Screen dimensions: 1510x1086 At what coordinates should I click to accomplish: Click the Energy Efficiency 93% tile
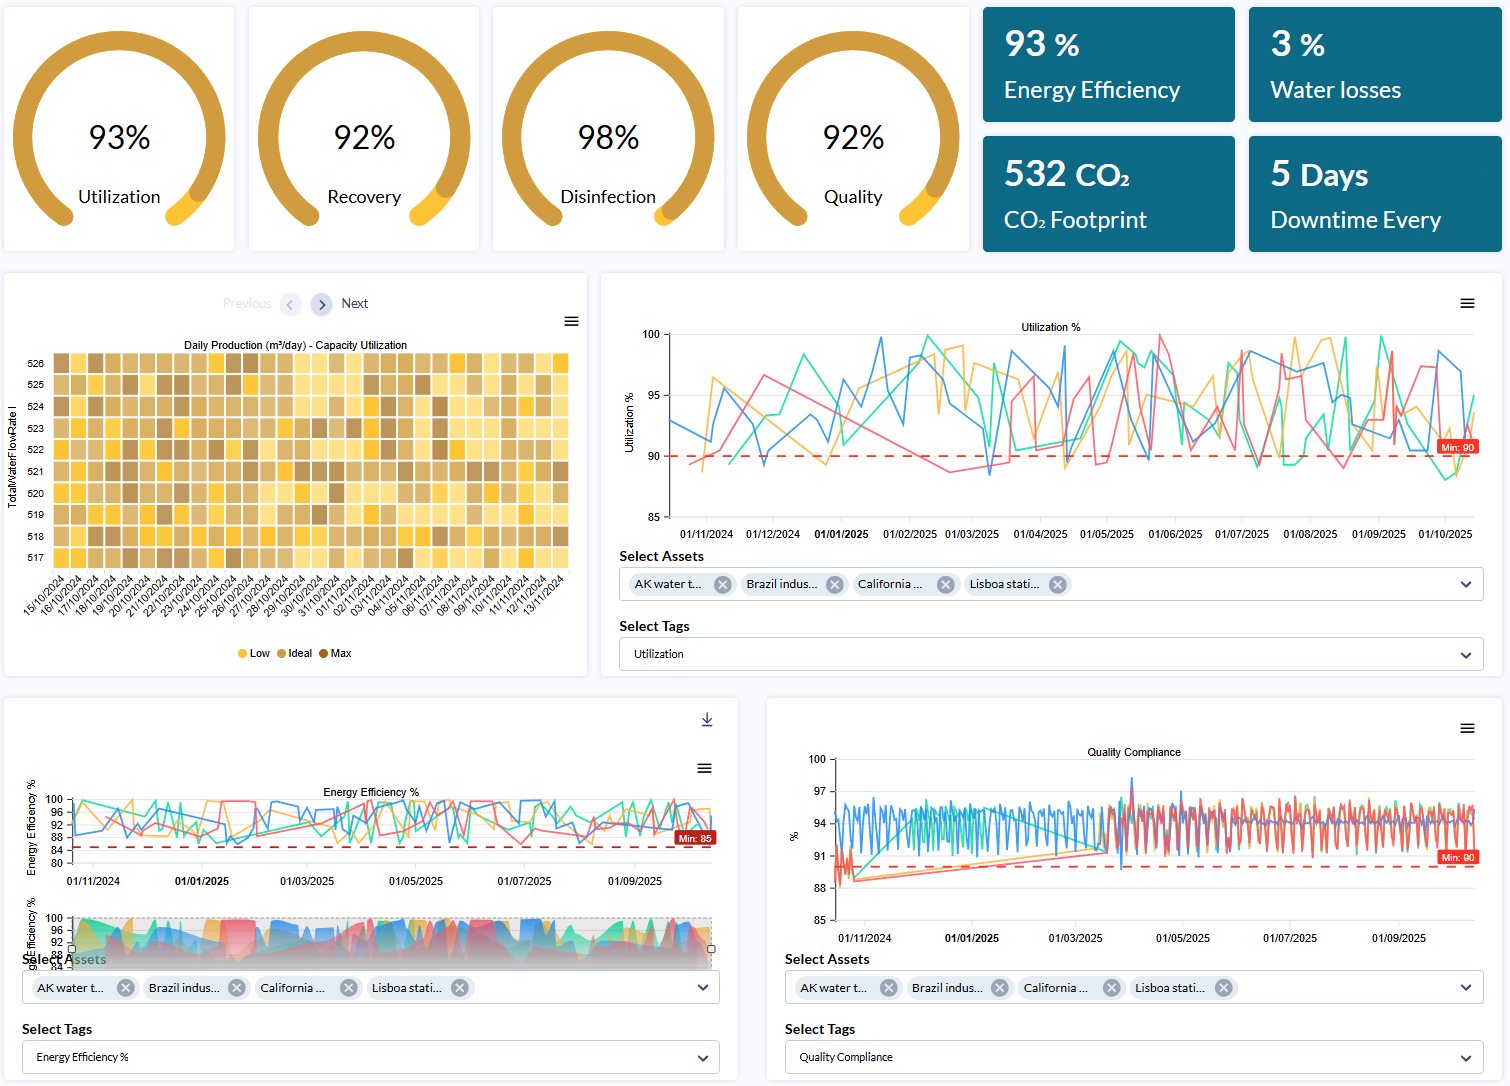coord(1108,65)
